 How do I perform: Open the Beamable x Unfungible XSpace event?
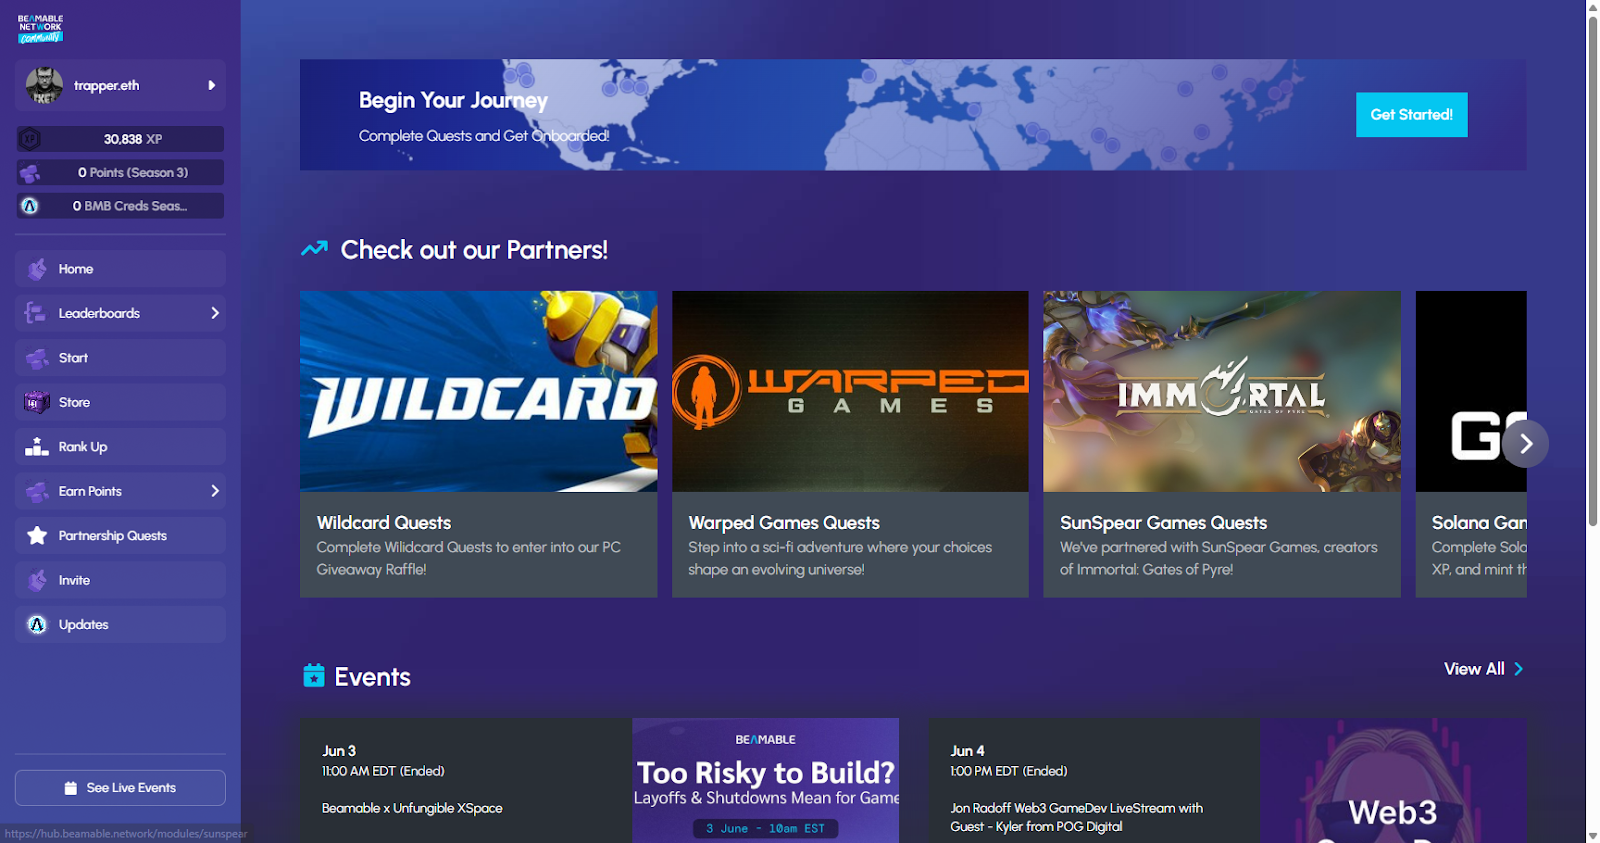[412, 808]
